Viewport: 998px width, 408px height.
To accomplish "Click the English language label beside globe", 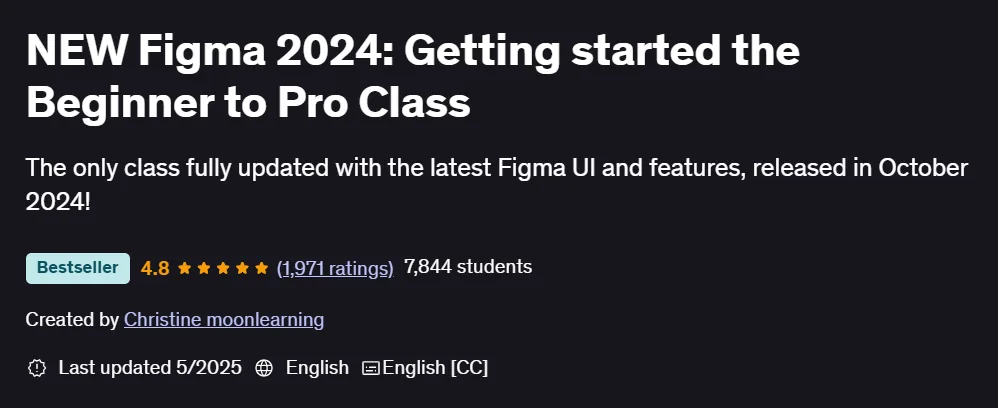I will click(317, 367).
